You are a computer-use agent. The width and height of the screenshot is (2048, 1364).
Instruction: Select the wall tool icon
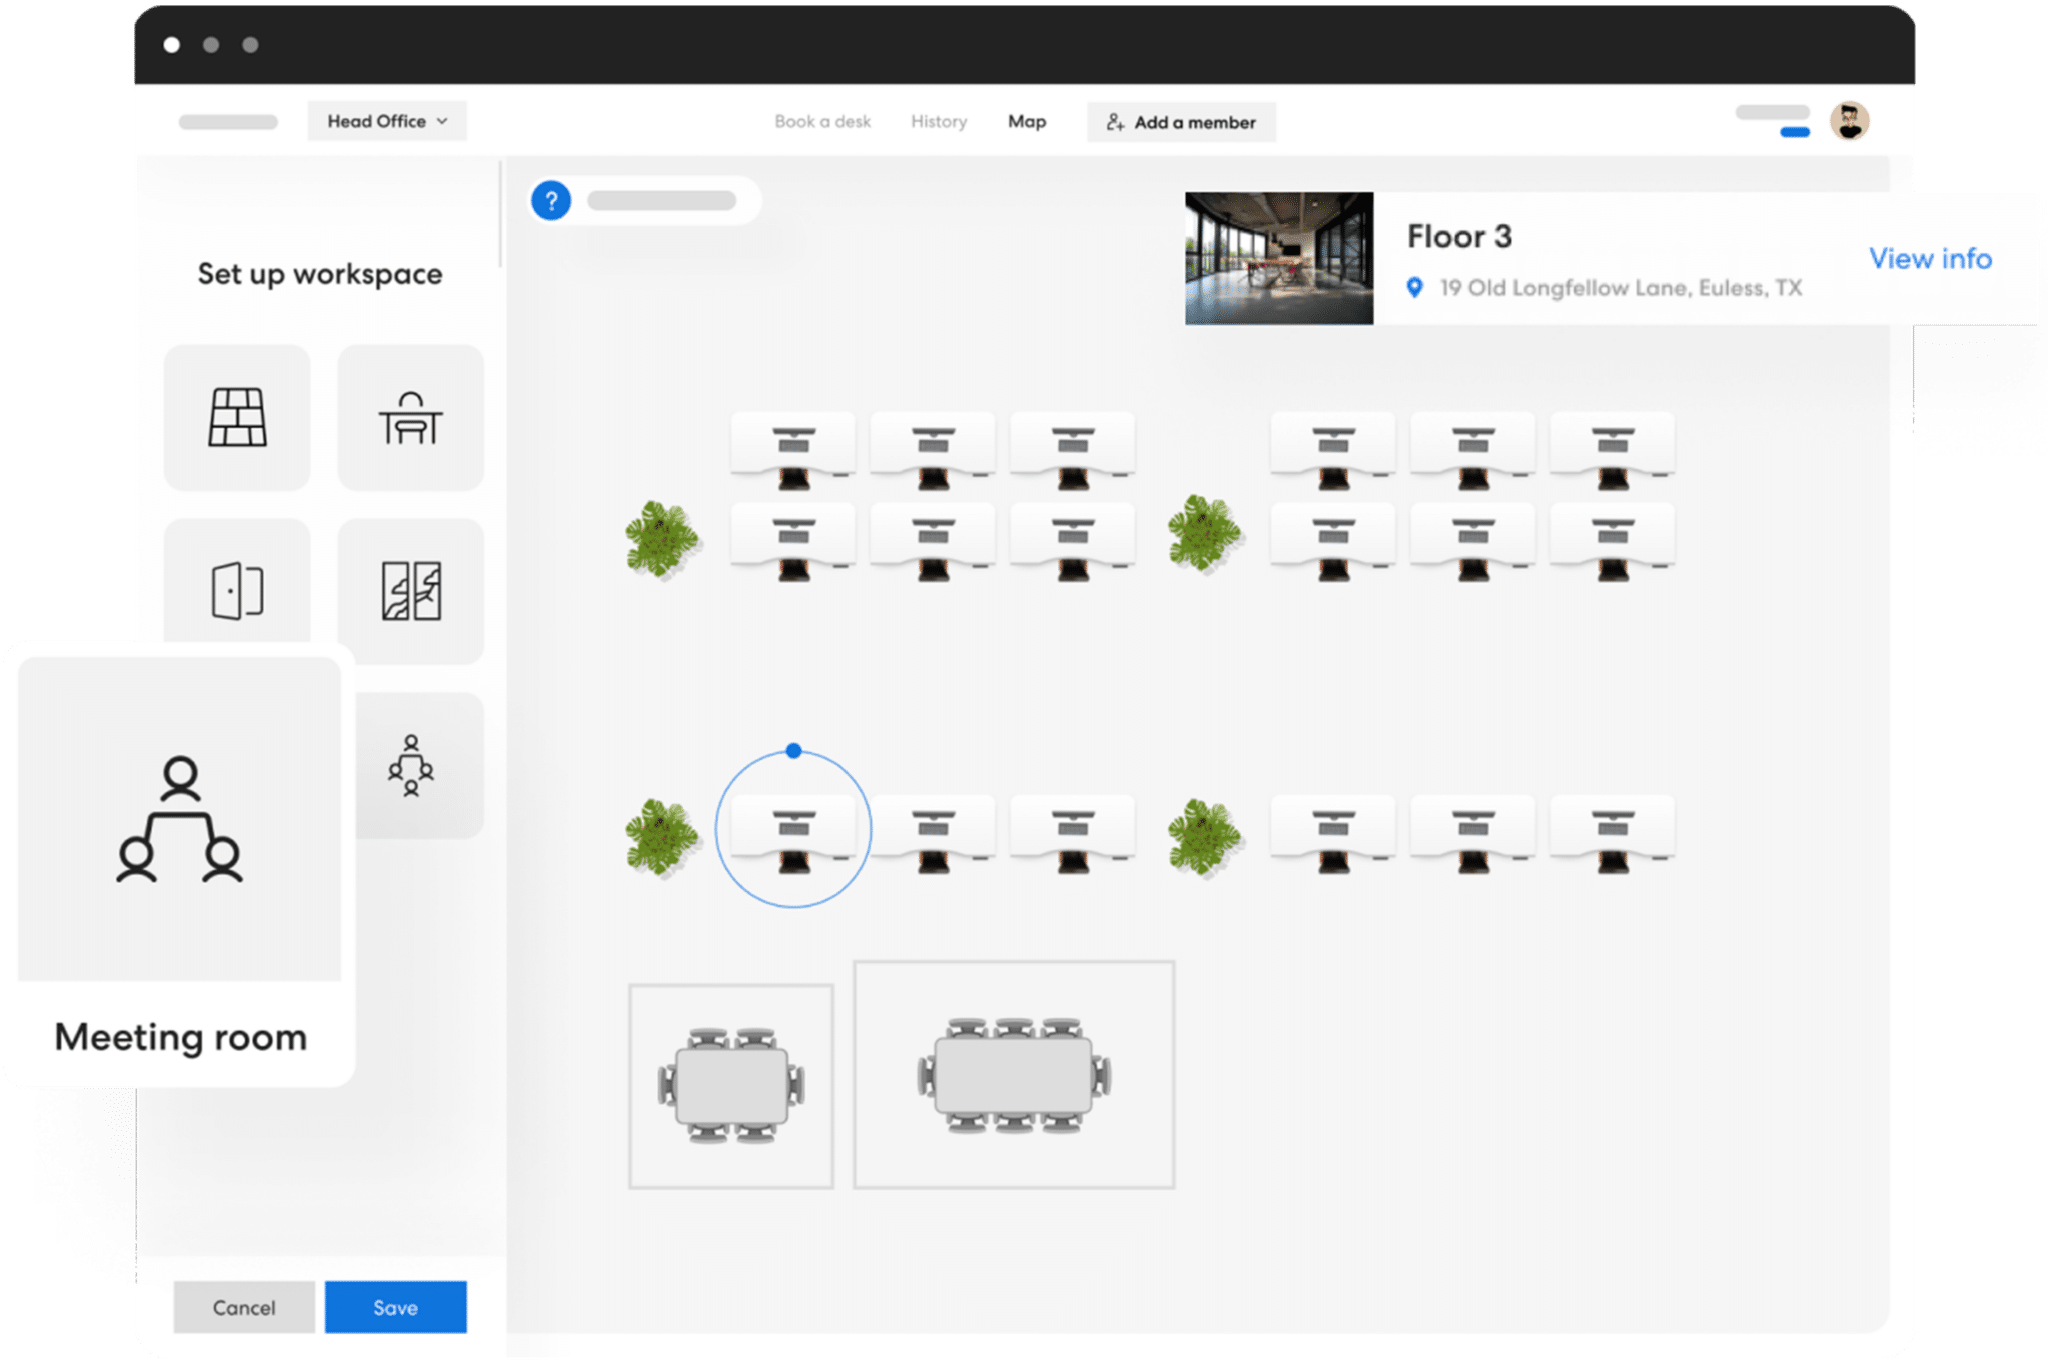pos(237,417)
